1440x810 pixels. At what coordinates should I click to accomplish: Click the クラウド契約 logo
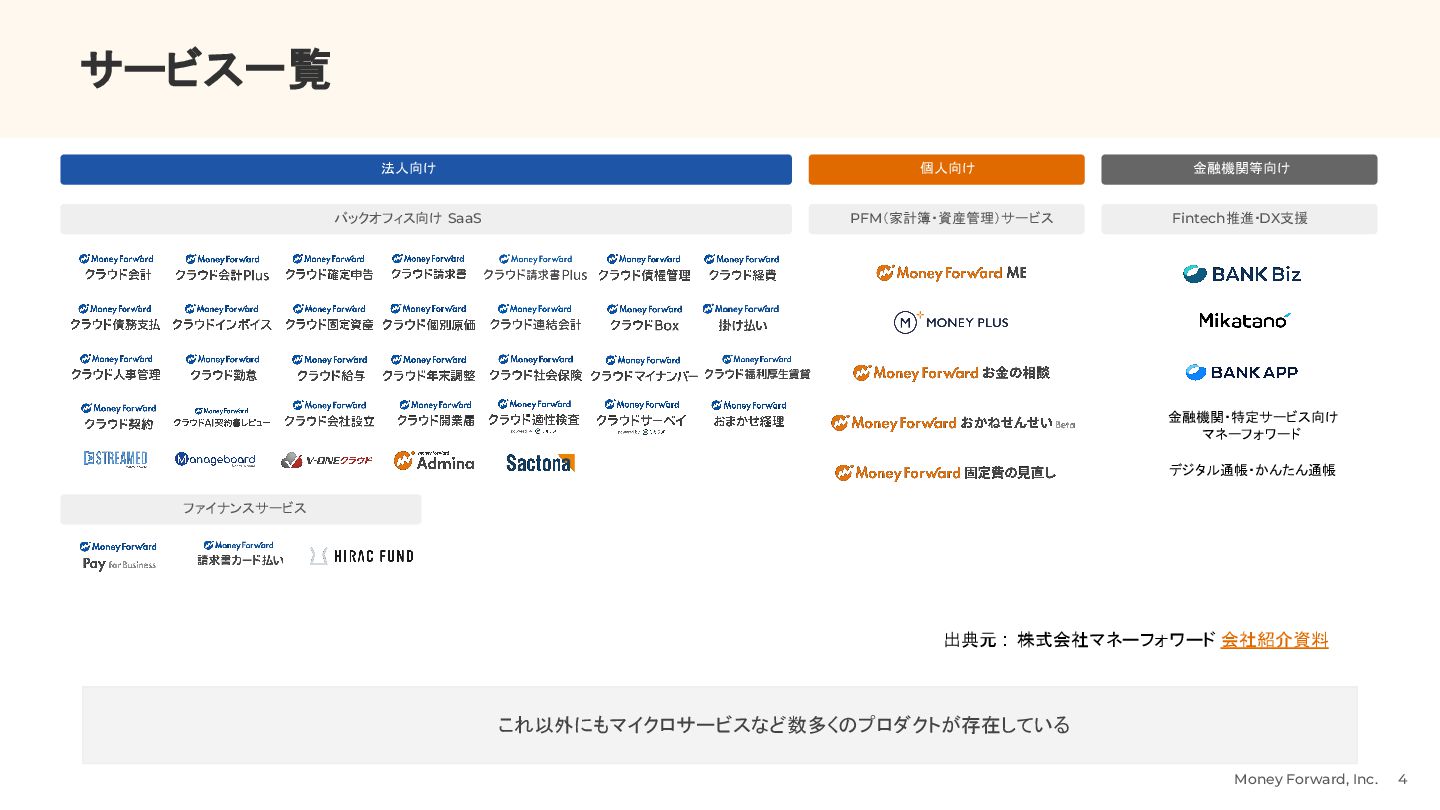coord(119,416)
